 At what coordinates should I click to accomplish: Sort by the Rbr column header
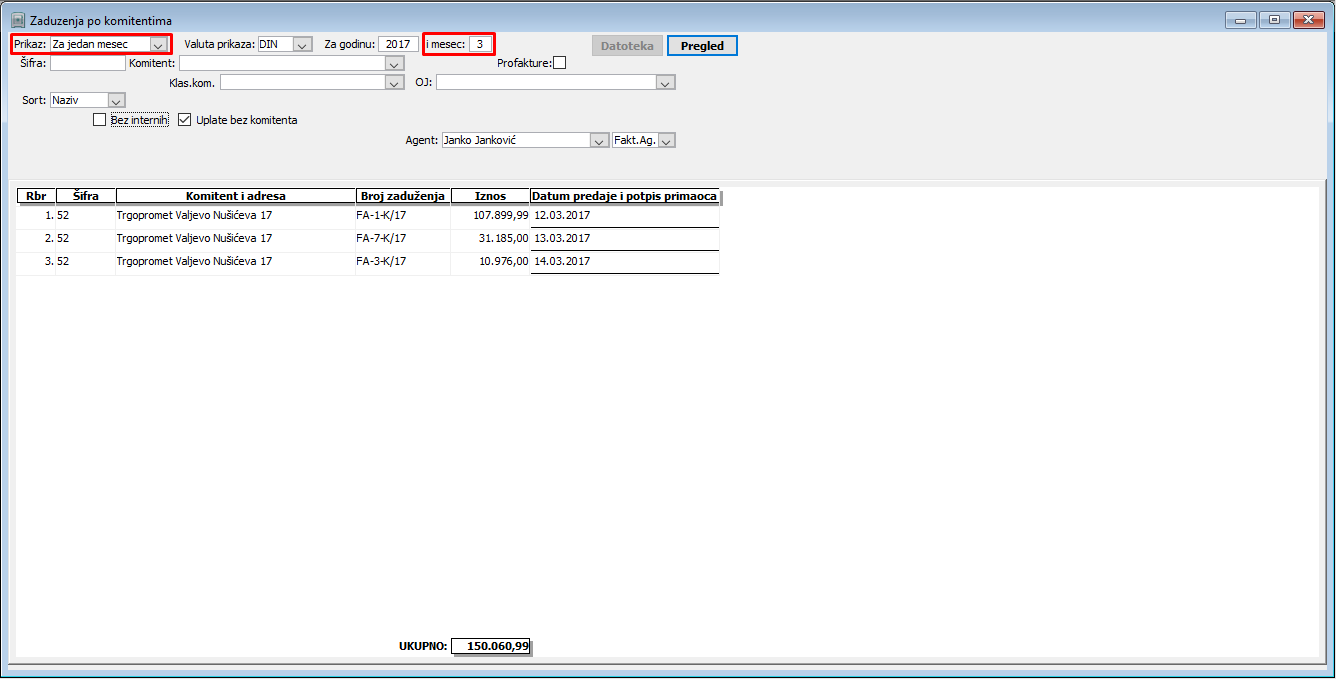pos(36,196)
